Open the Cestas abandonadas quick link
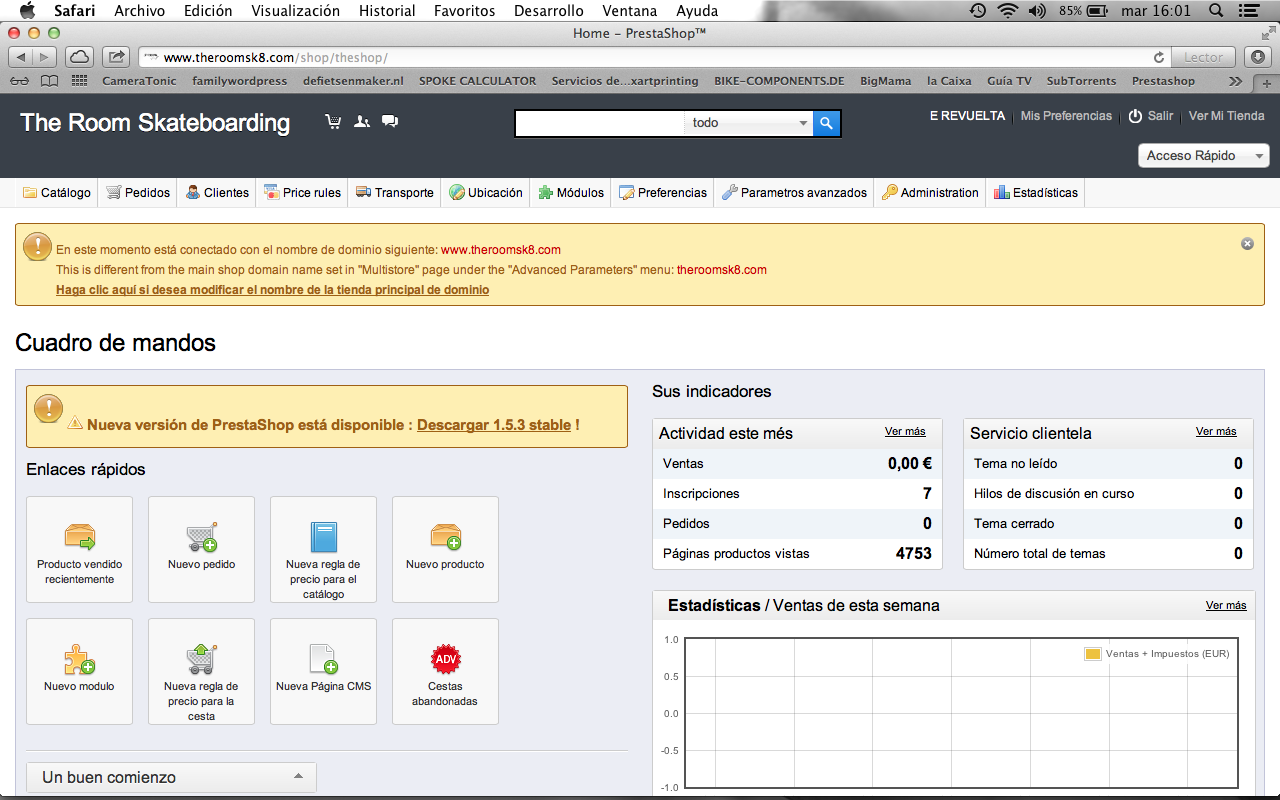This screenshot has width=1280, height=800. pos(446,671)
